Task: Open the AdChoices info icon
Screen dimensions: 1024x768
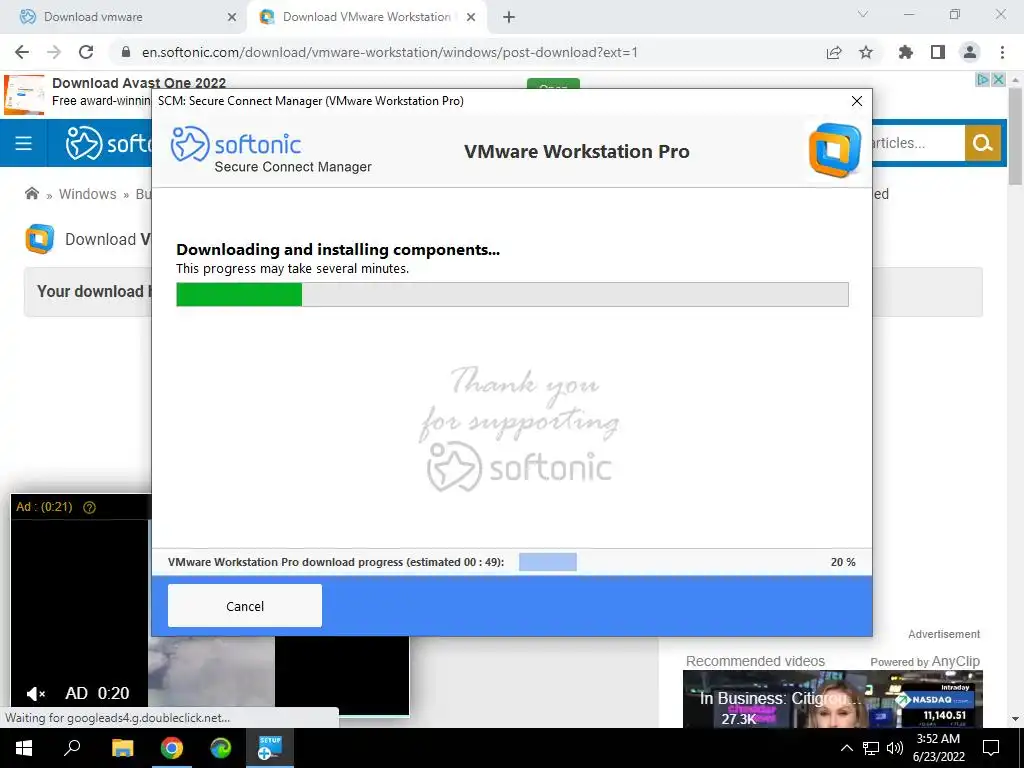Action: (x=982, y=80)
